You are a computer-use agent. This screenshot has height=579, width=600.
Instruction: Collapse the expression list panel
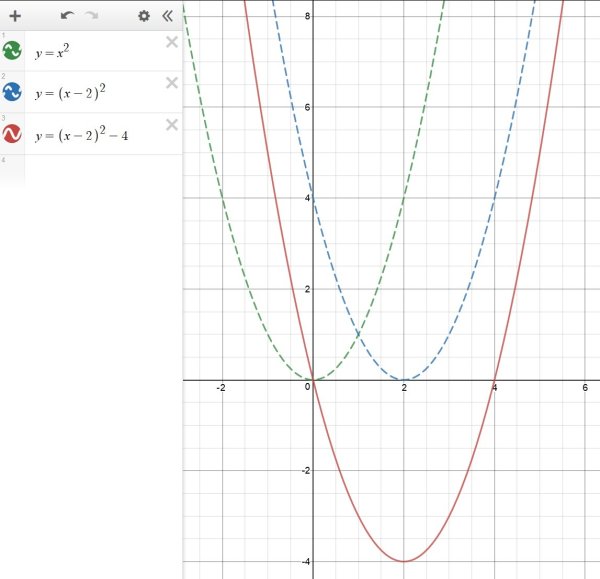point(167,16)
